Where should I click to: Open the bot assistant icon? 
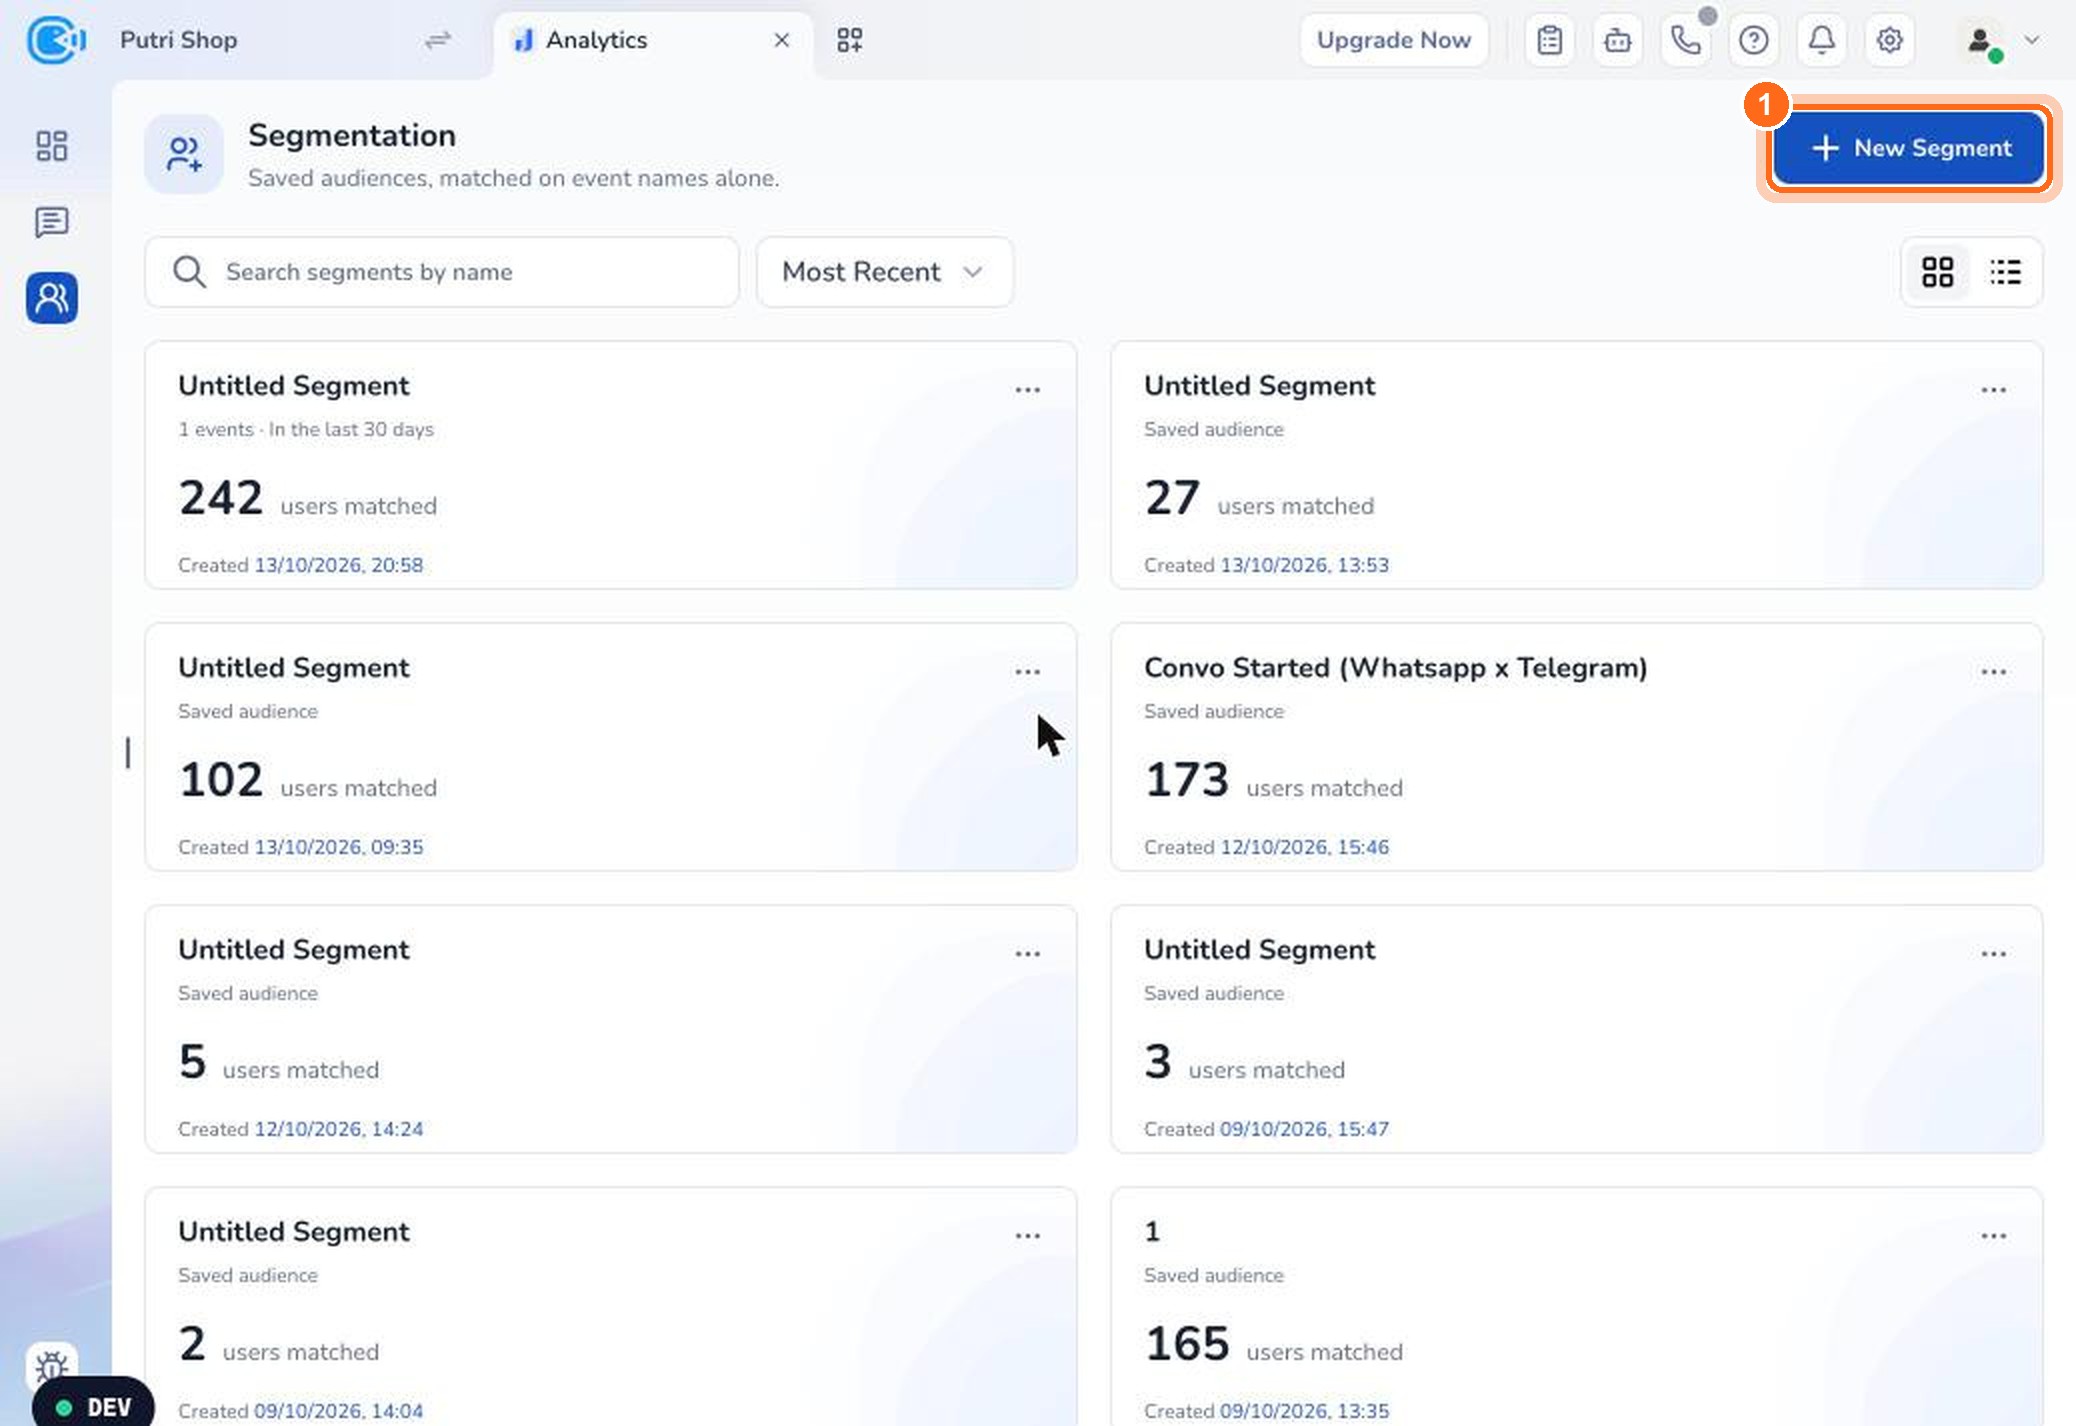[1618, 40]
